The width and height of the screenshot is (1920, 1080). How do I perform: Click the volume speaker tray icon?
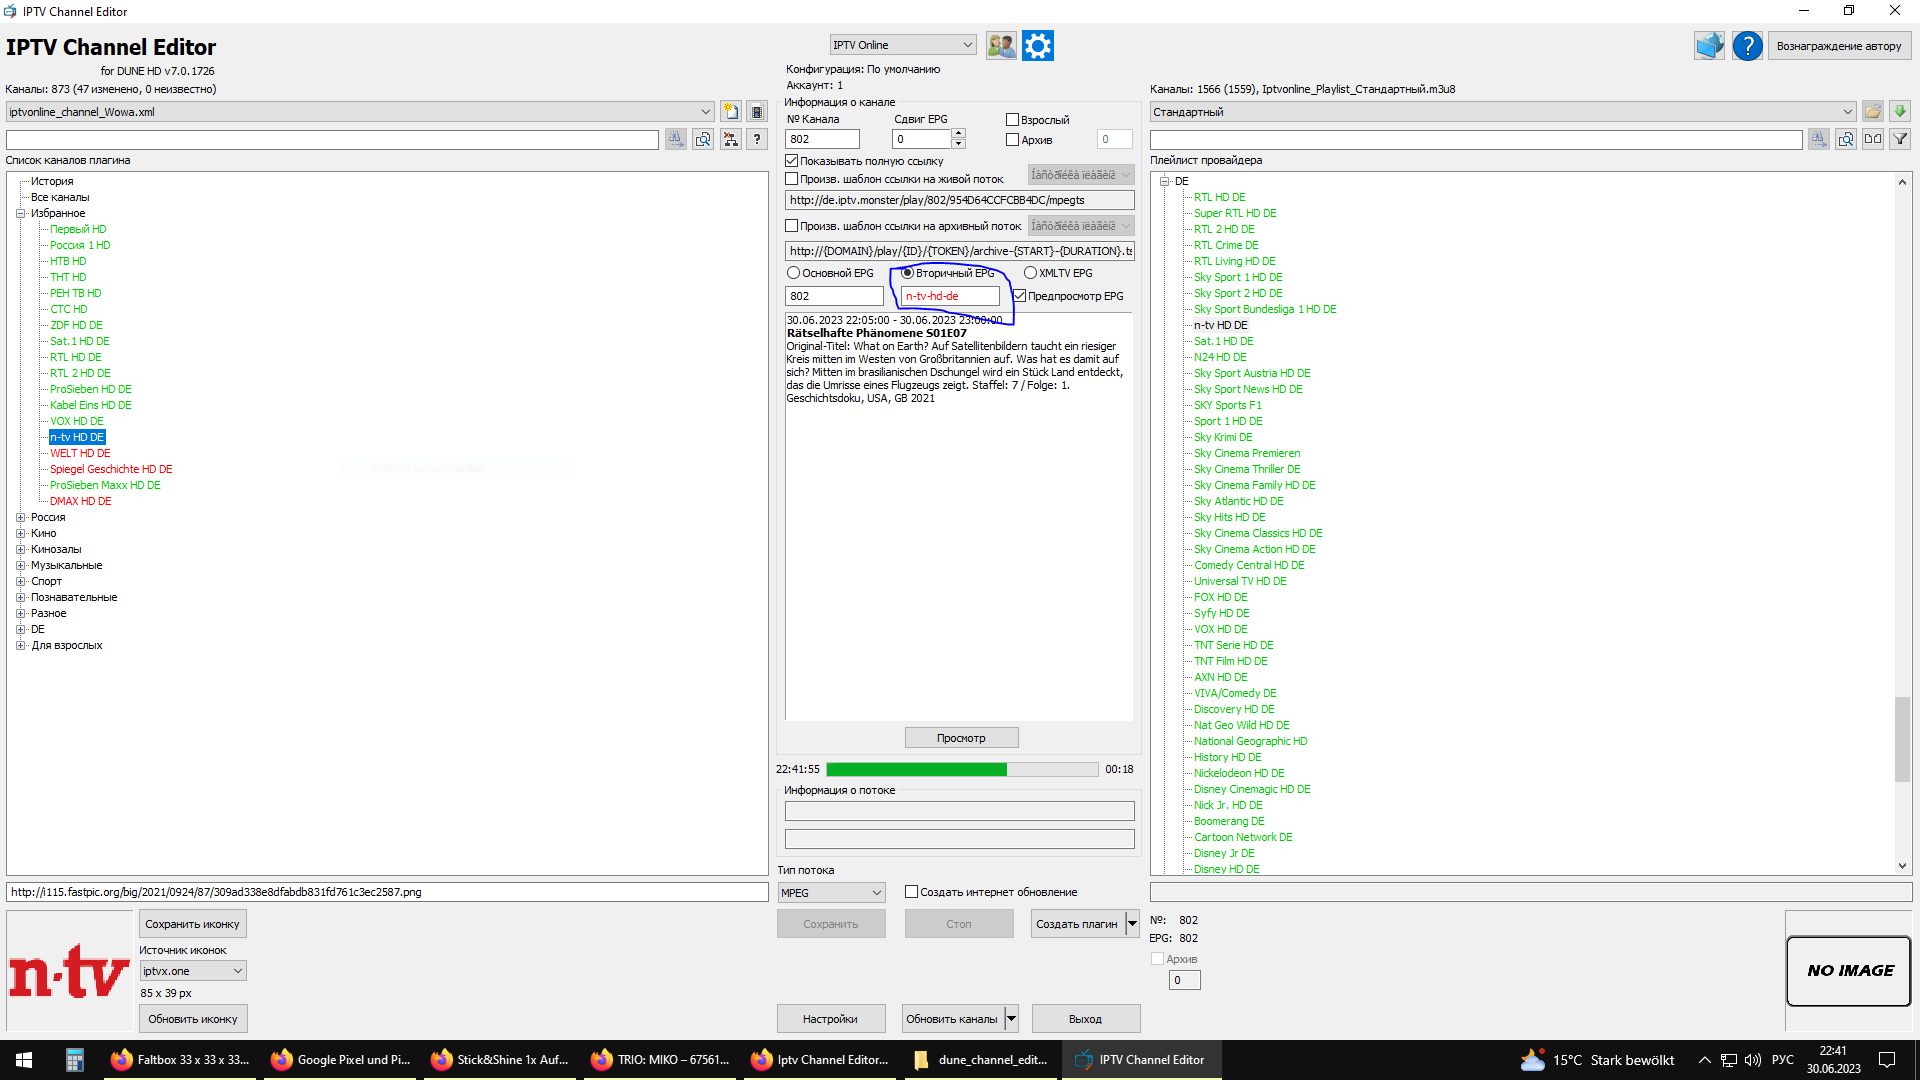click(1752, 1060)
